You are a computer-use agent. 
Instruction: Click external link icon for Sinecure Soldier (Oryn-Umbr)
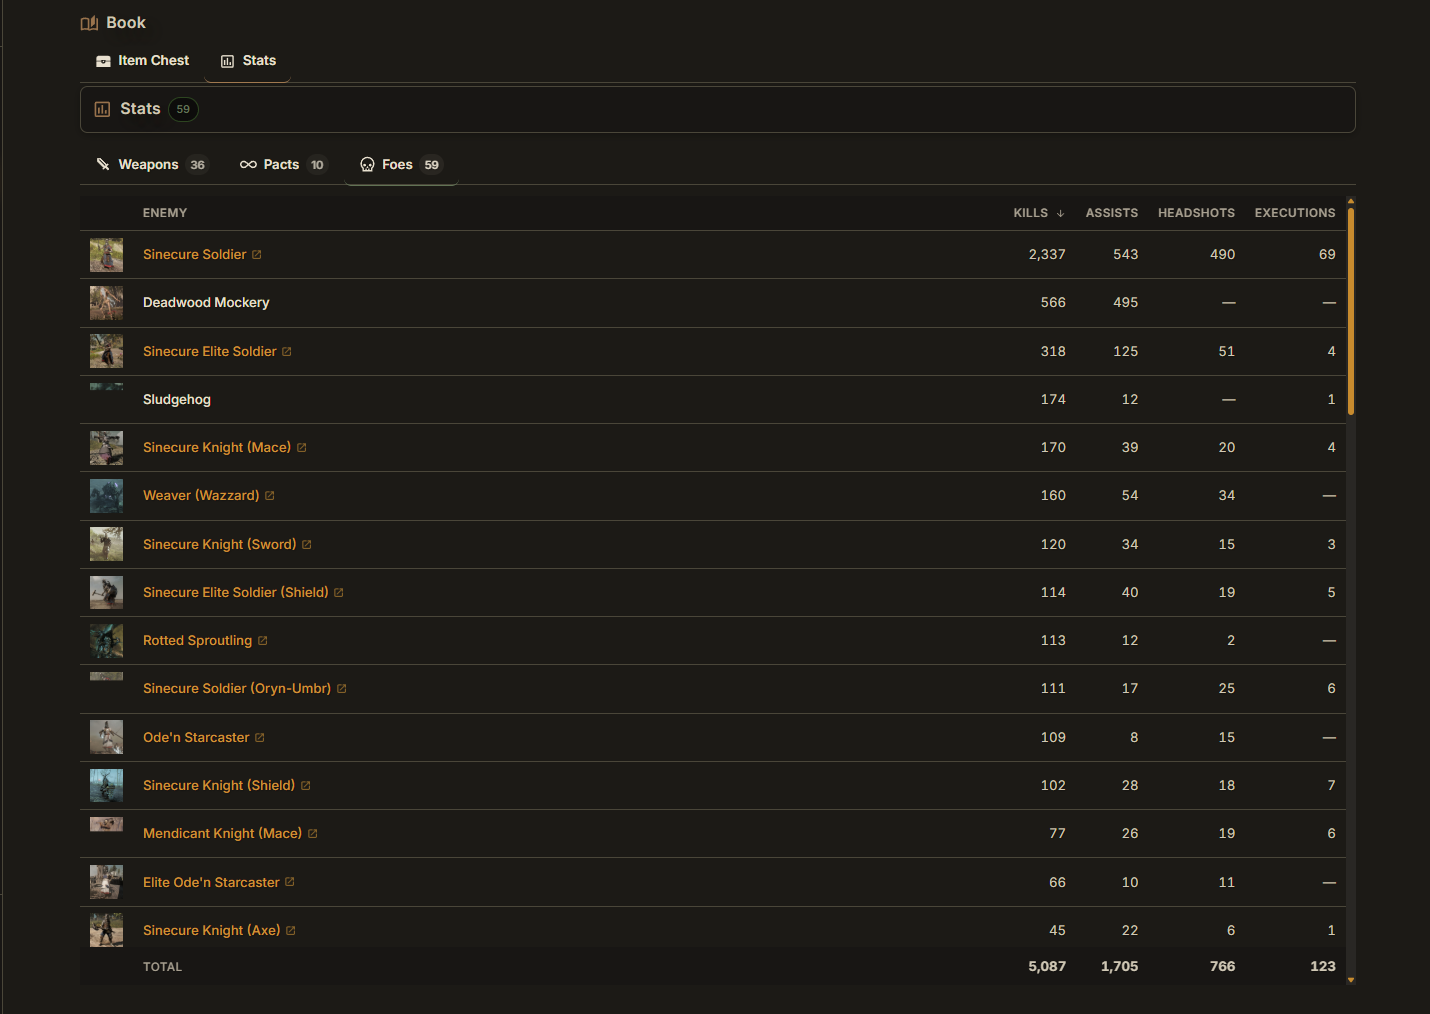342,689
